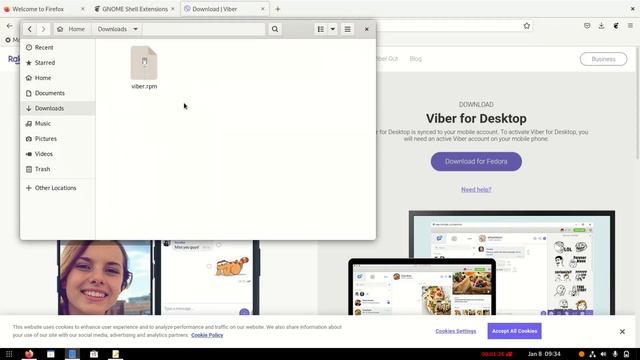
Task: Bookmark this page with the star
Action: point(527,26)
